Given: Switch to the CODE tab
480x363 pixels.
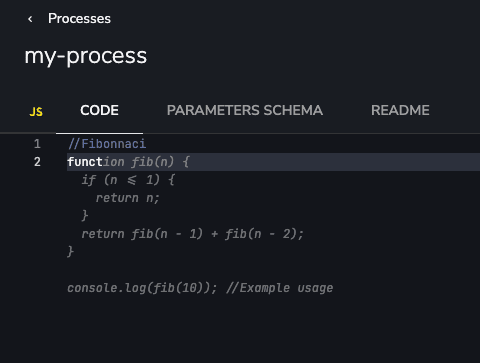Looking at the screenshot, I should pos(99,110).
